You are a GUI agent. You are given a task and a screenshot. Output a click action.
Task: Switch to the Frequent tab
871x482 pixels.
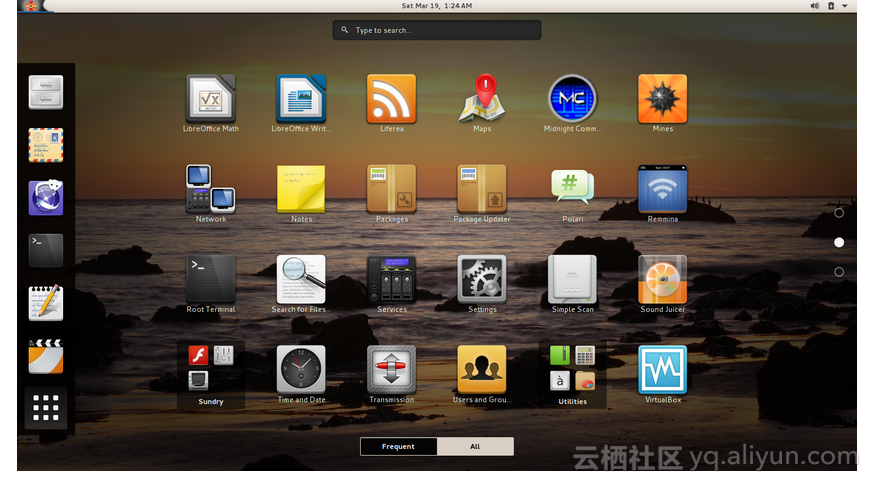pyautogui.click(x=398, y=446)
